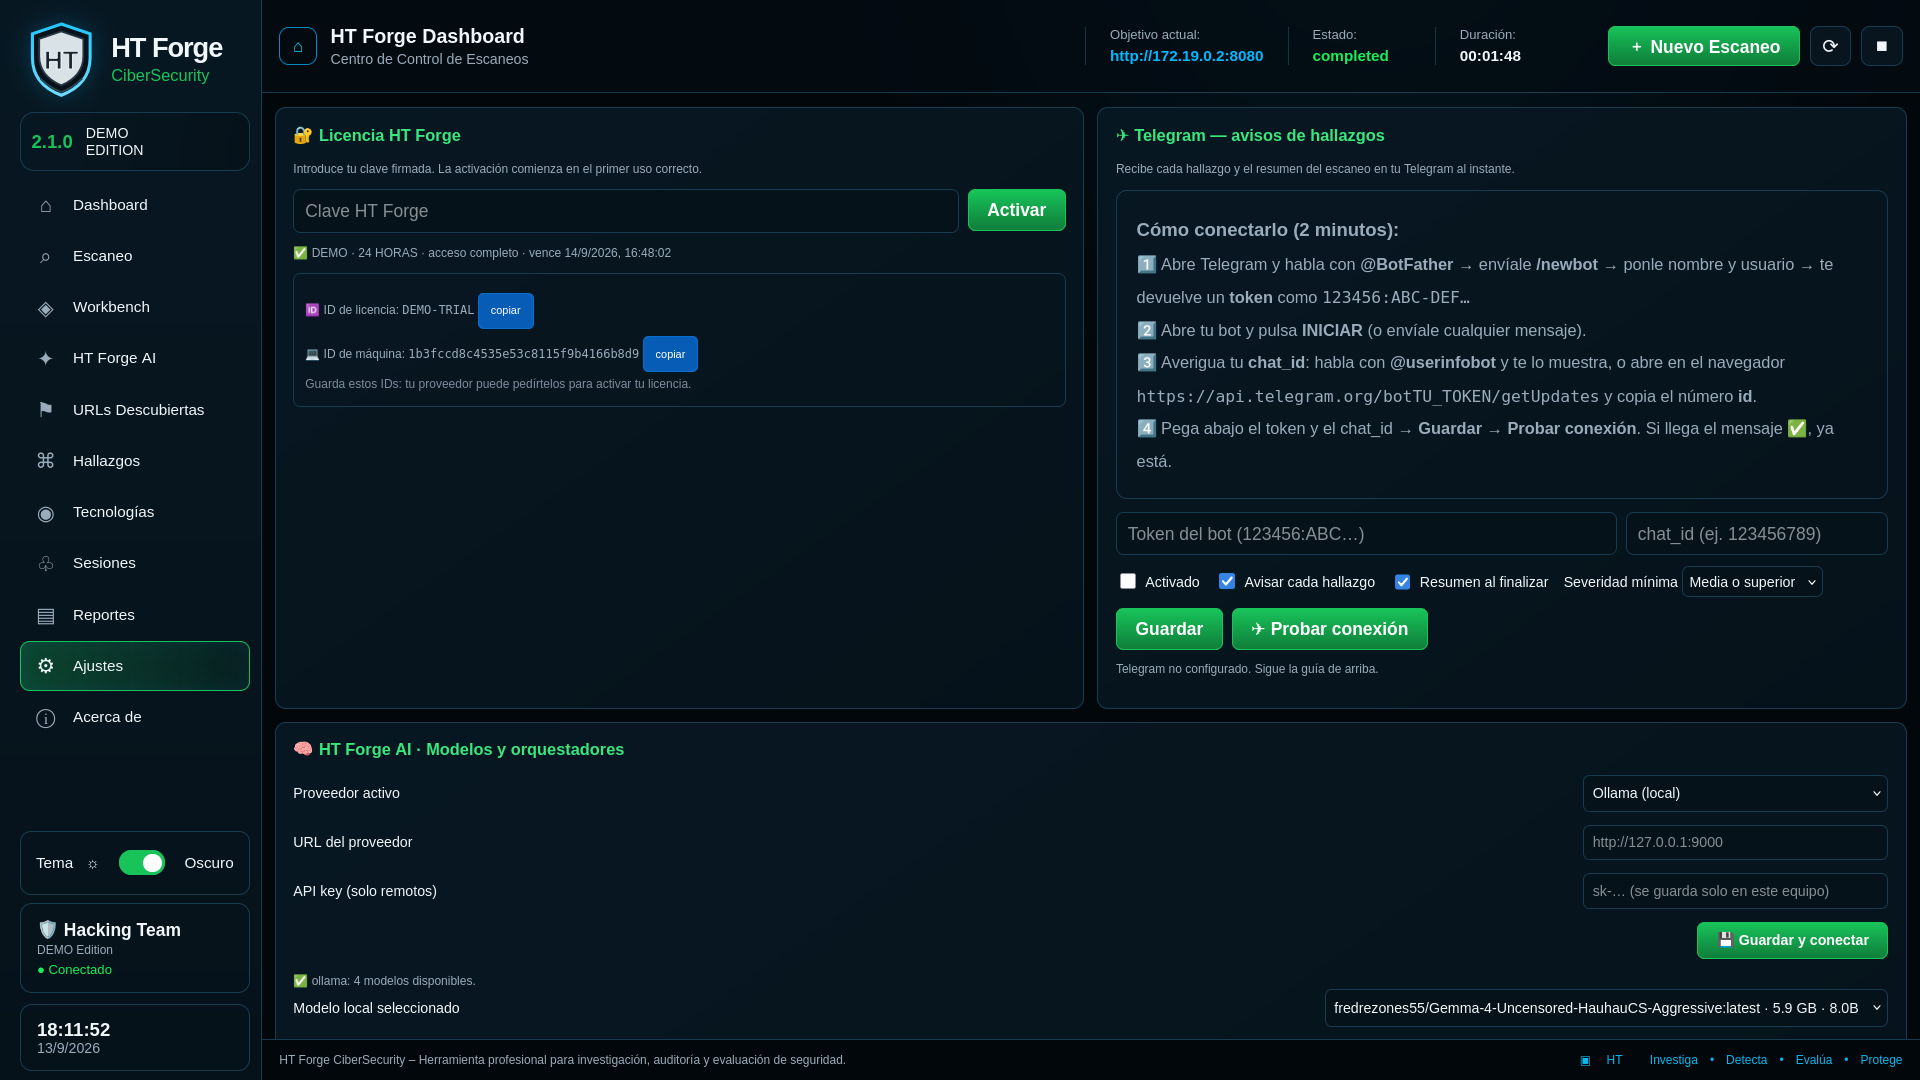Focus the API key field
The height and width of the screenshot is (1080, 1920).
[x=1735, y=891]
